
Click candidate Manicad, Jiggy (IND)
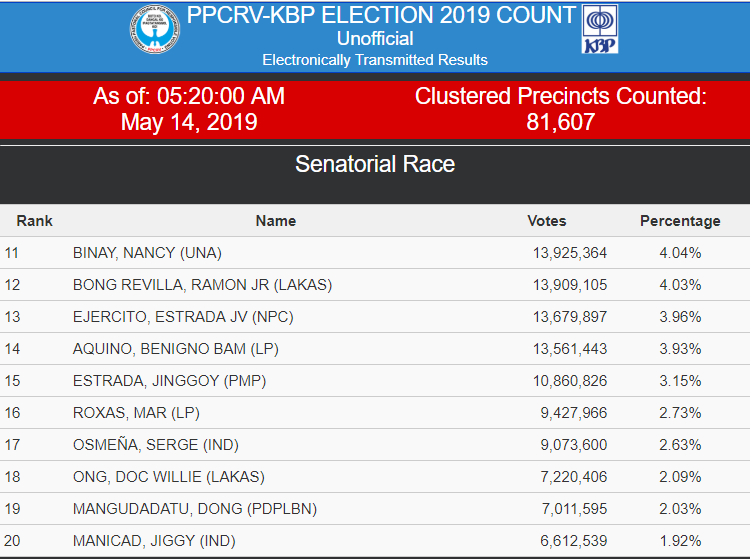tap(154, 541)
